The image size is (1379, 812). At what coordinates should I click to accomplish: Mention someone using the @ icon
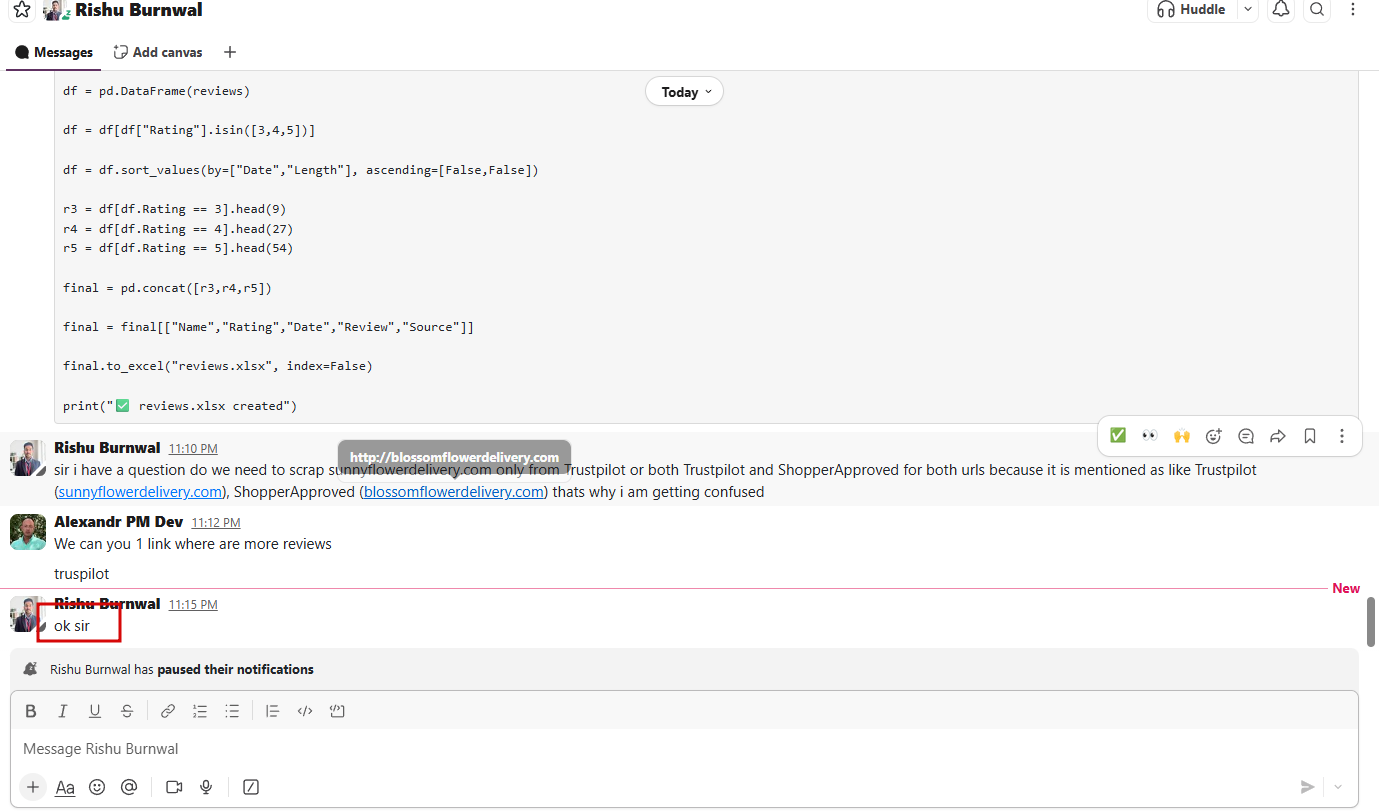click(x=129, y=787)
